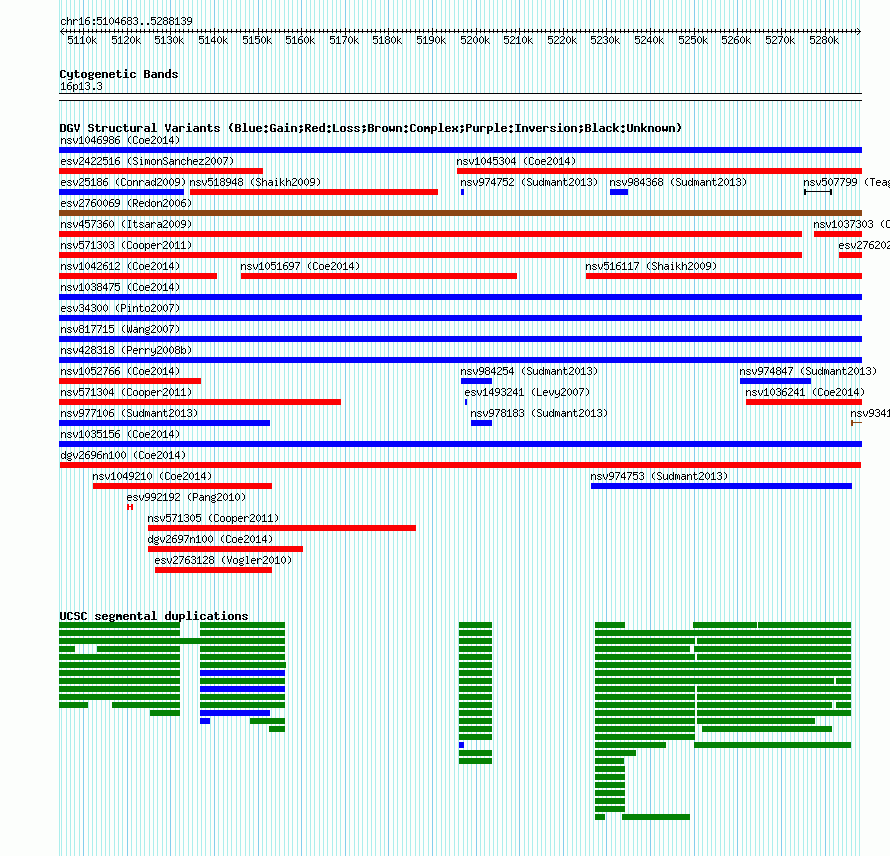Viewport: 890px width, 856px height.
Task: Select the esv2422516 (SimonSanchez2007) red bar
Action: [161, 171]
